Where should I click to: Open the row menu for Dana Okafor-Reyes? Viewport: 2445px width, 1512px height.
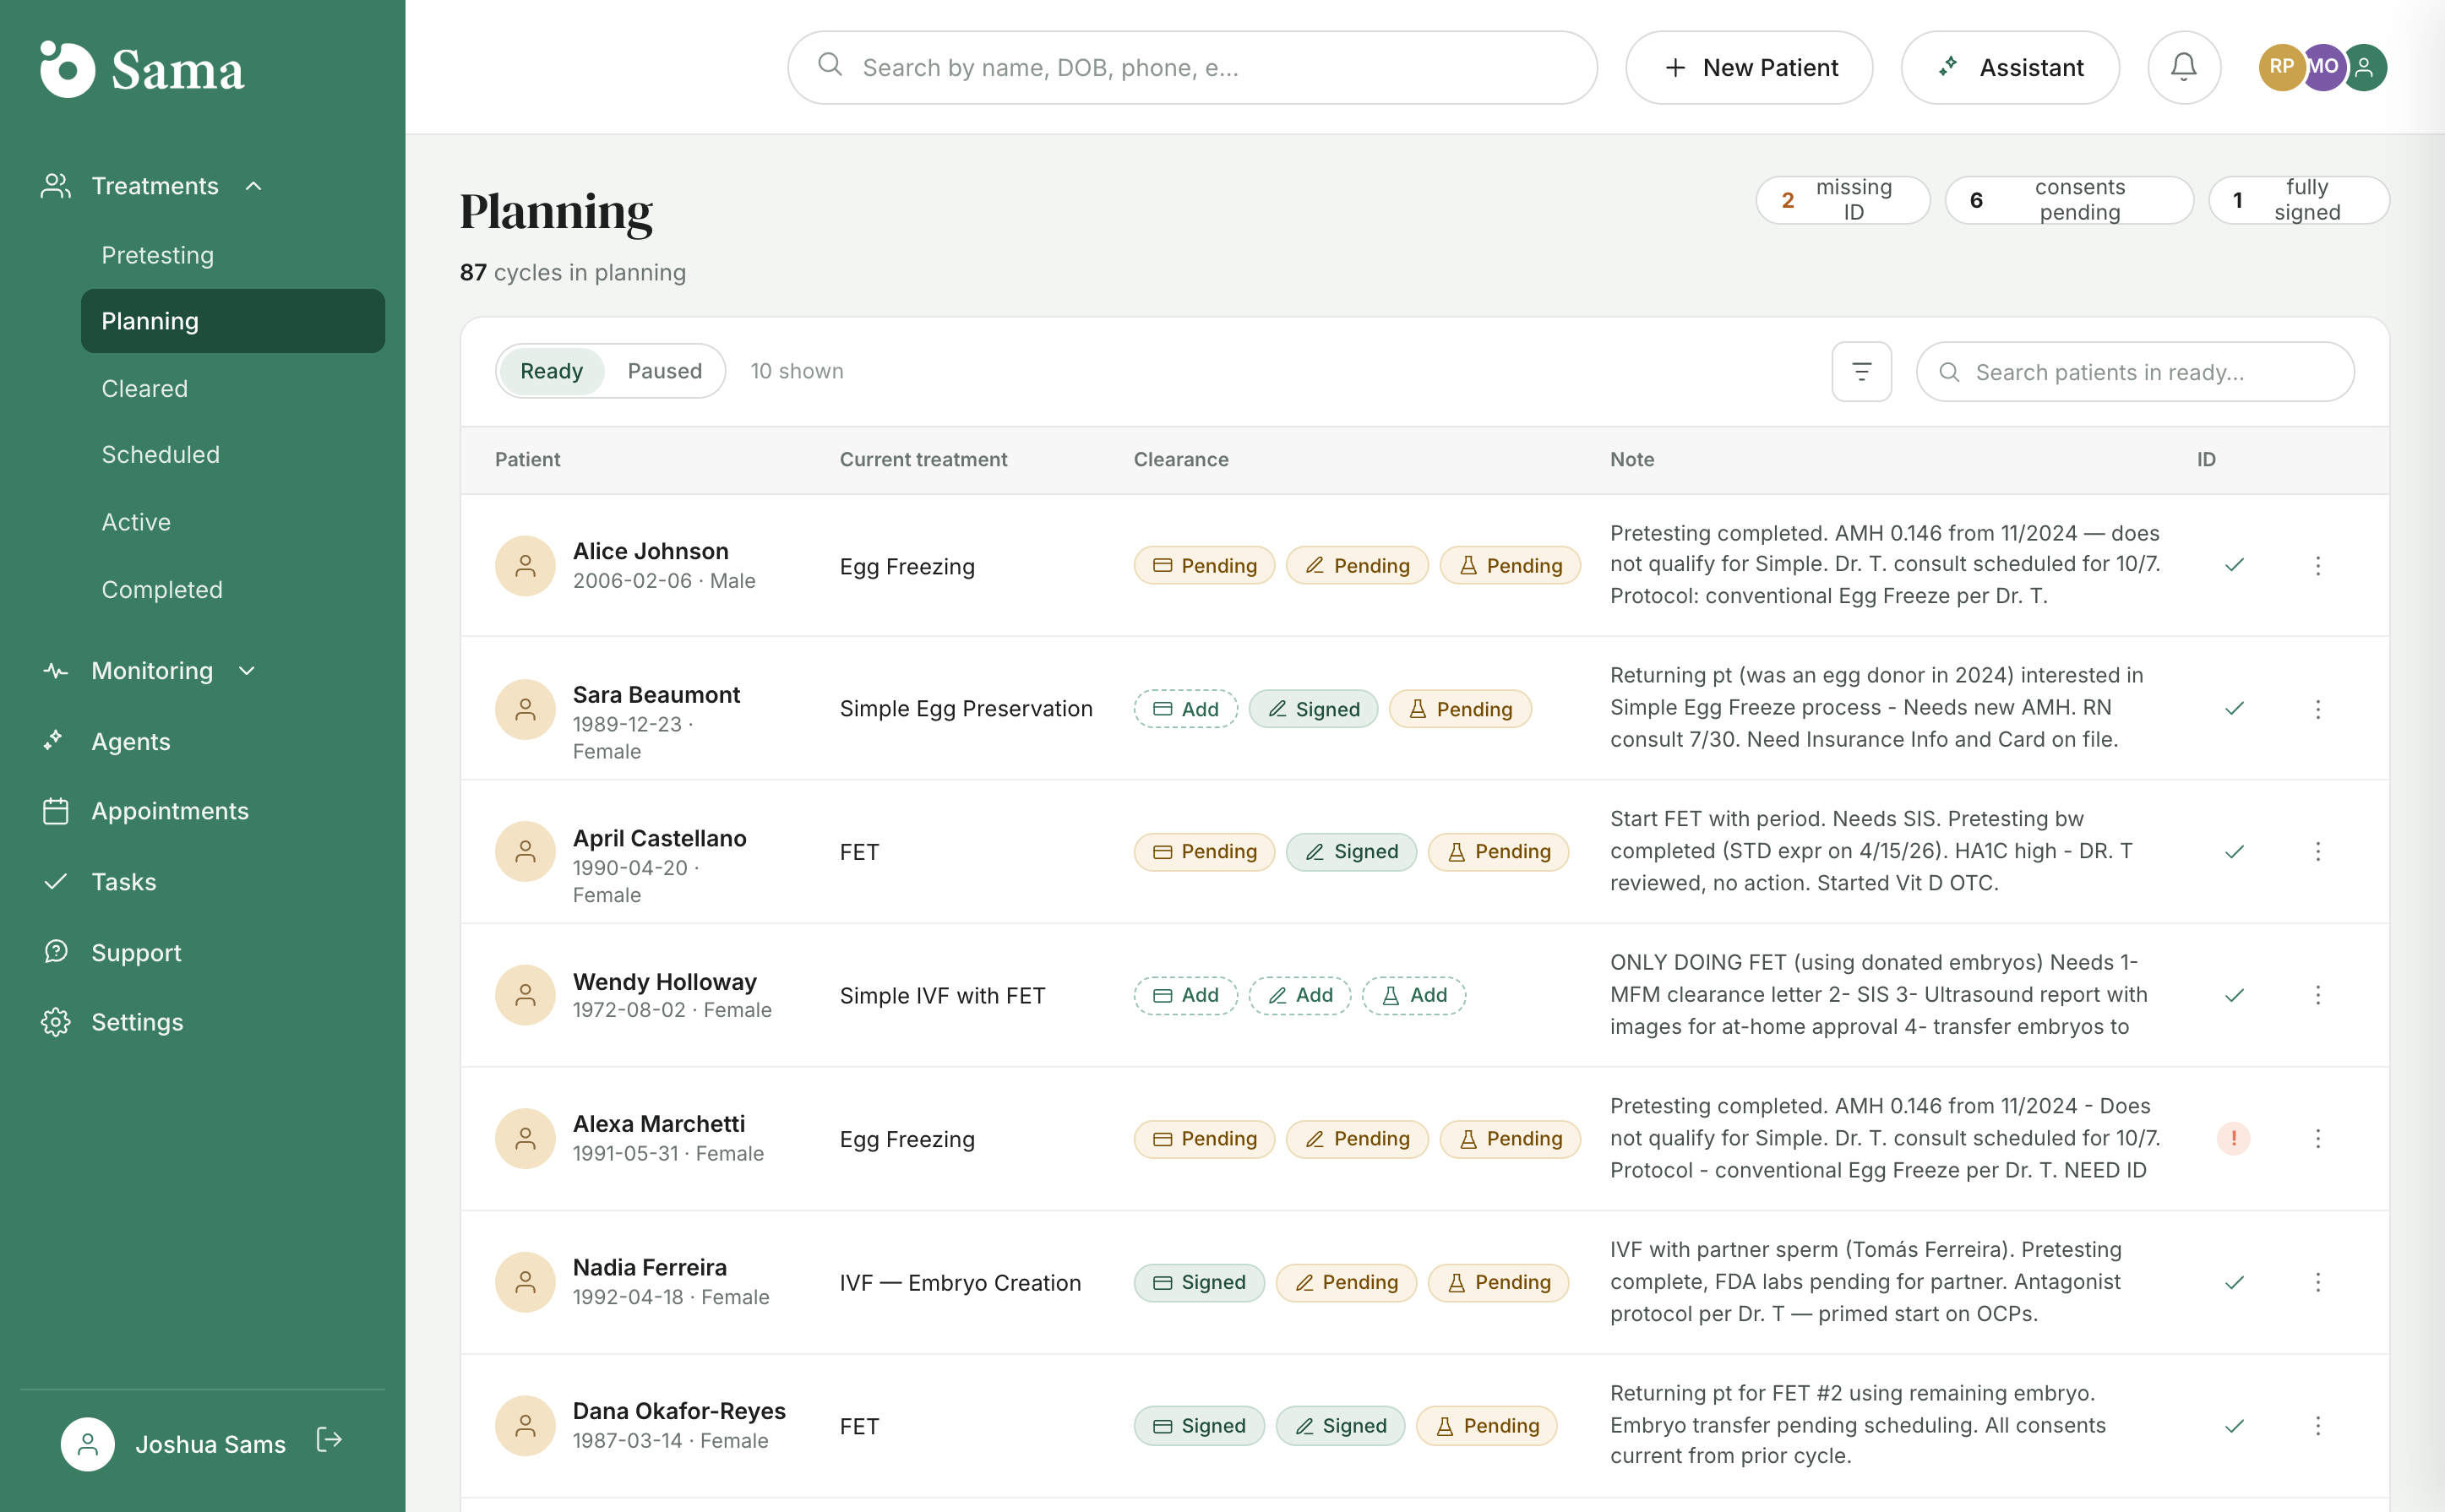pos(2317,1426)
